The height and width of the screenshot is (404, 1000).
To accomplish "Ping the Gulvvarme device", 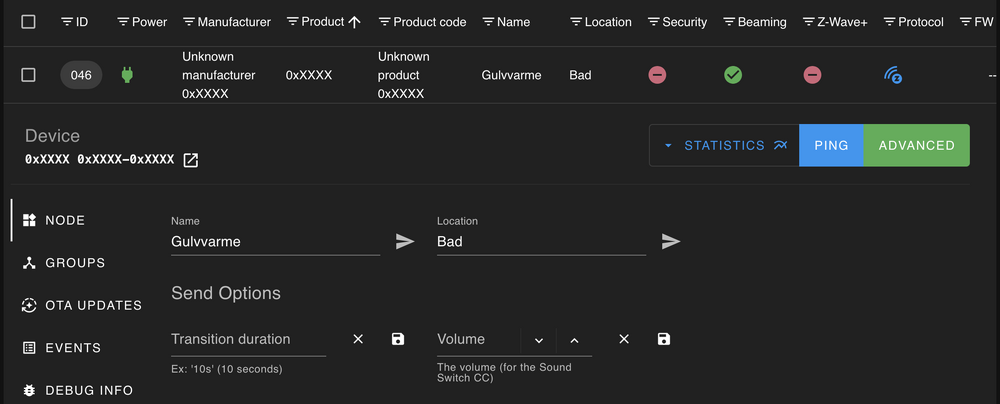I will pyautogui.click(x=831, y=145).
